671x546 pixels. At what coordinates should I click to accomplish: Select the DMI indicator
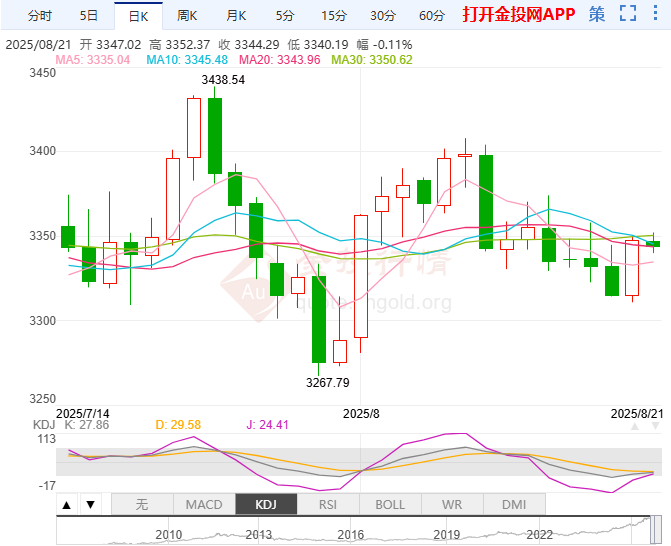coord(514,504)
